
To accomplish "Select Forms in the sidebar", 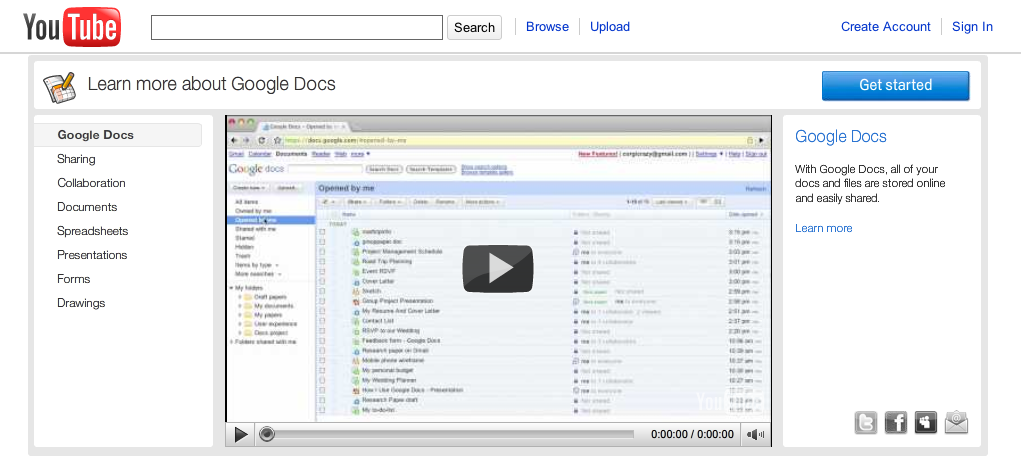I will coord(74,279).
